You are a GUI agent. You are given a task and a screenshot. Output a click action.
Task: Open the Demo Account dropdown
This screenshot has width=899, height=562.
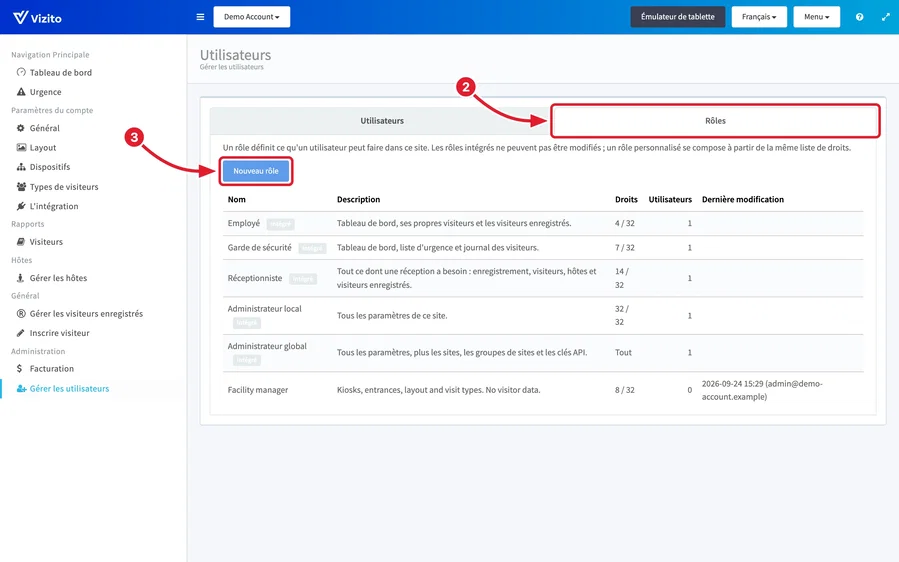[252, 17]
